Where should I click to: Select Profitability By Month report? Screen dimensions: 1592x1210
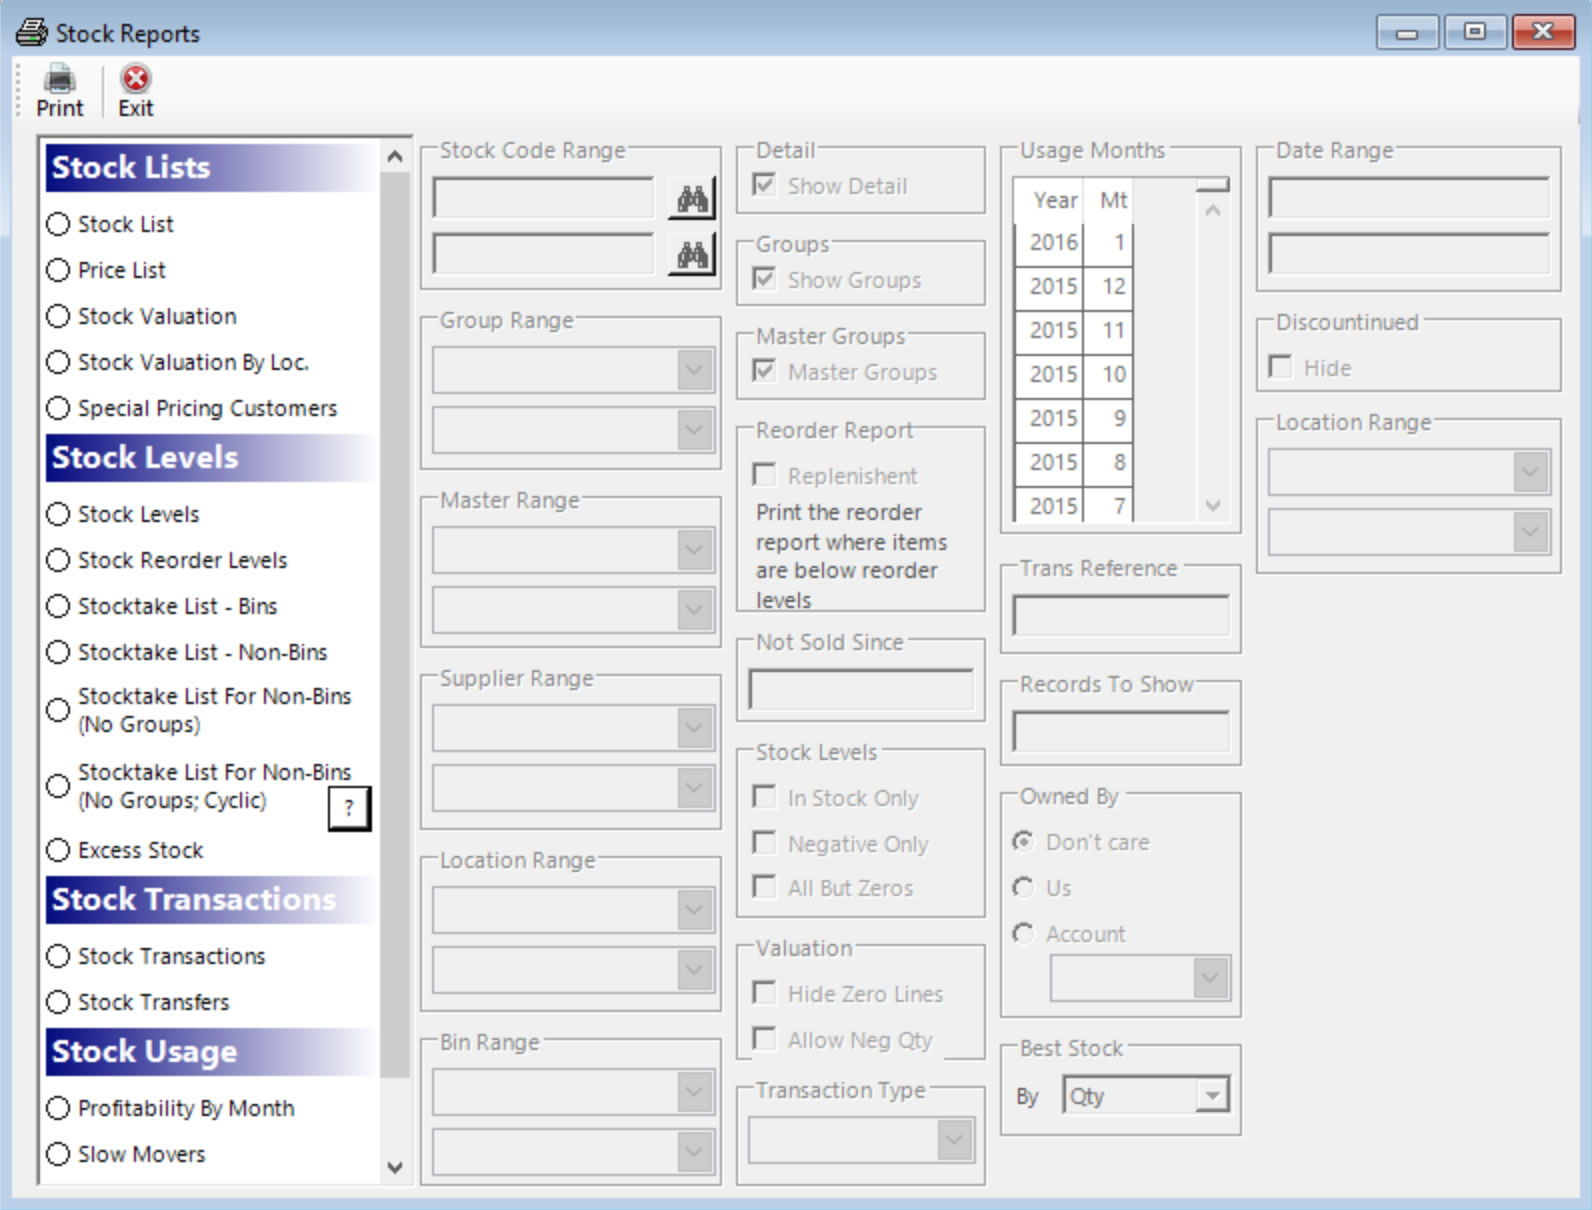[x=58, y=1108]
